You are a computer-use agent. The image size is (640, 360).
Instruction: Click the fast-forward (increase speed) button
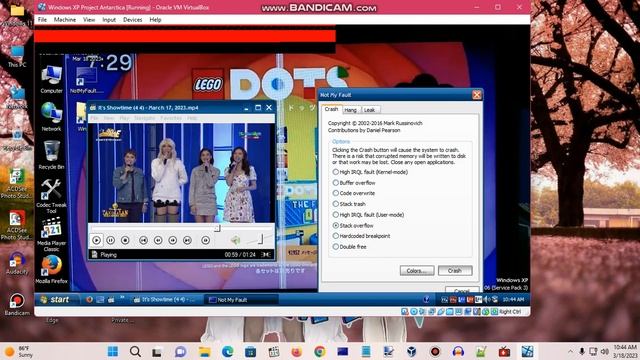[x=173, y=240]
